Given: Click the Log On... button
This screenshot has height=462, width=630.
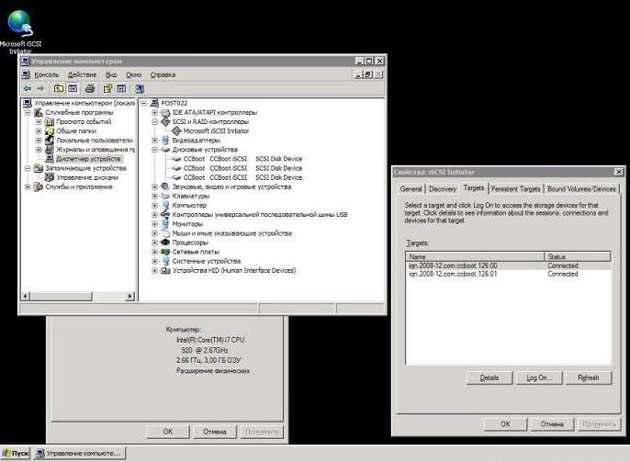Looking at the screenshot, I should click(x=539, y=378).
